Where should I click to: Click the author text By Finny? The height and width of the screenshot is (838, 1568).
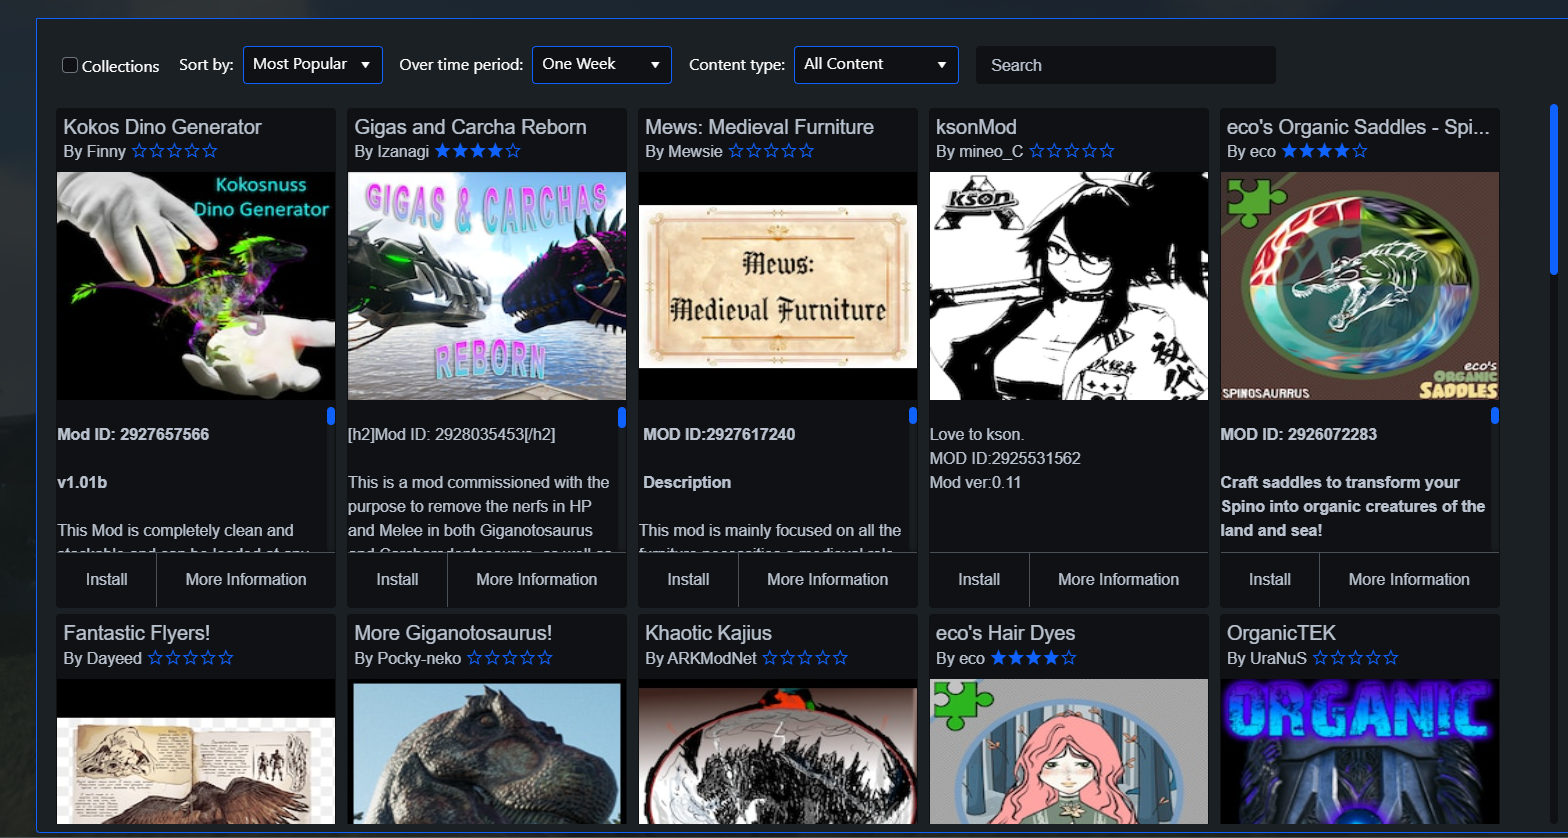click(95, 152)
